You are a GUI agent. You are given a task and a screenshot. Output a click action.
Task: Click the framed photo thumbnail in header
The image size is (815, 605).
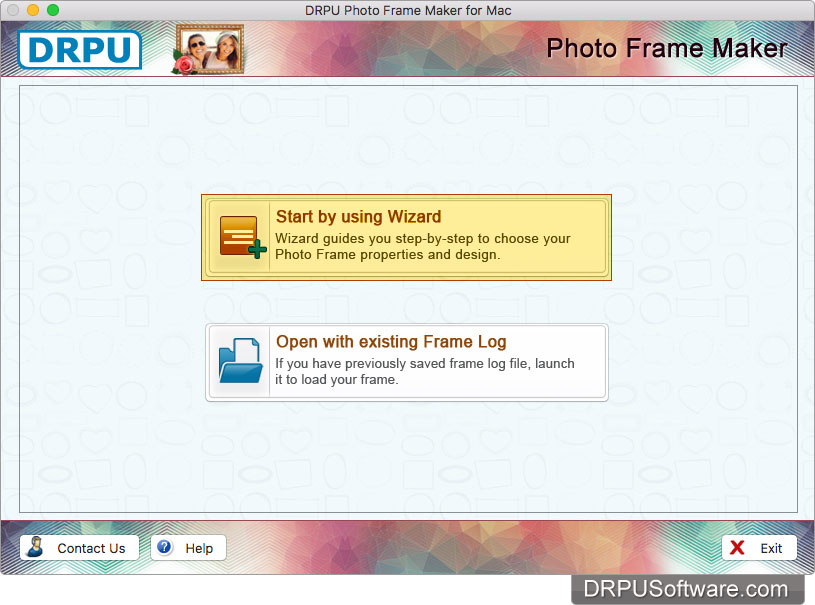(x=209, y=49)
